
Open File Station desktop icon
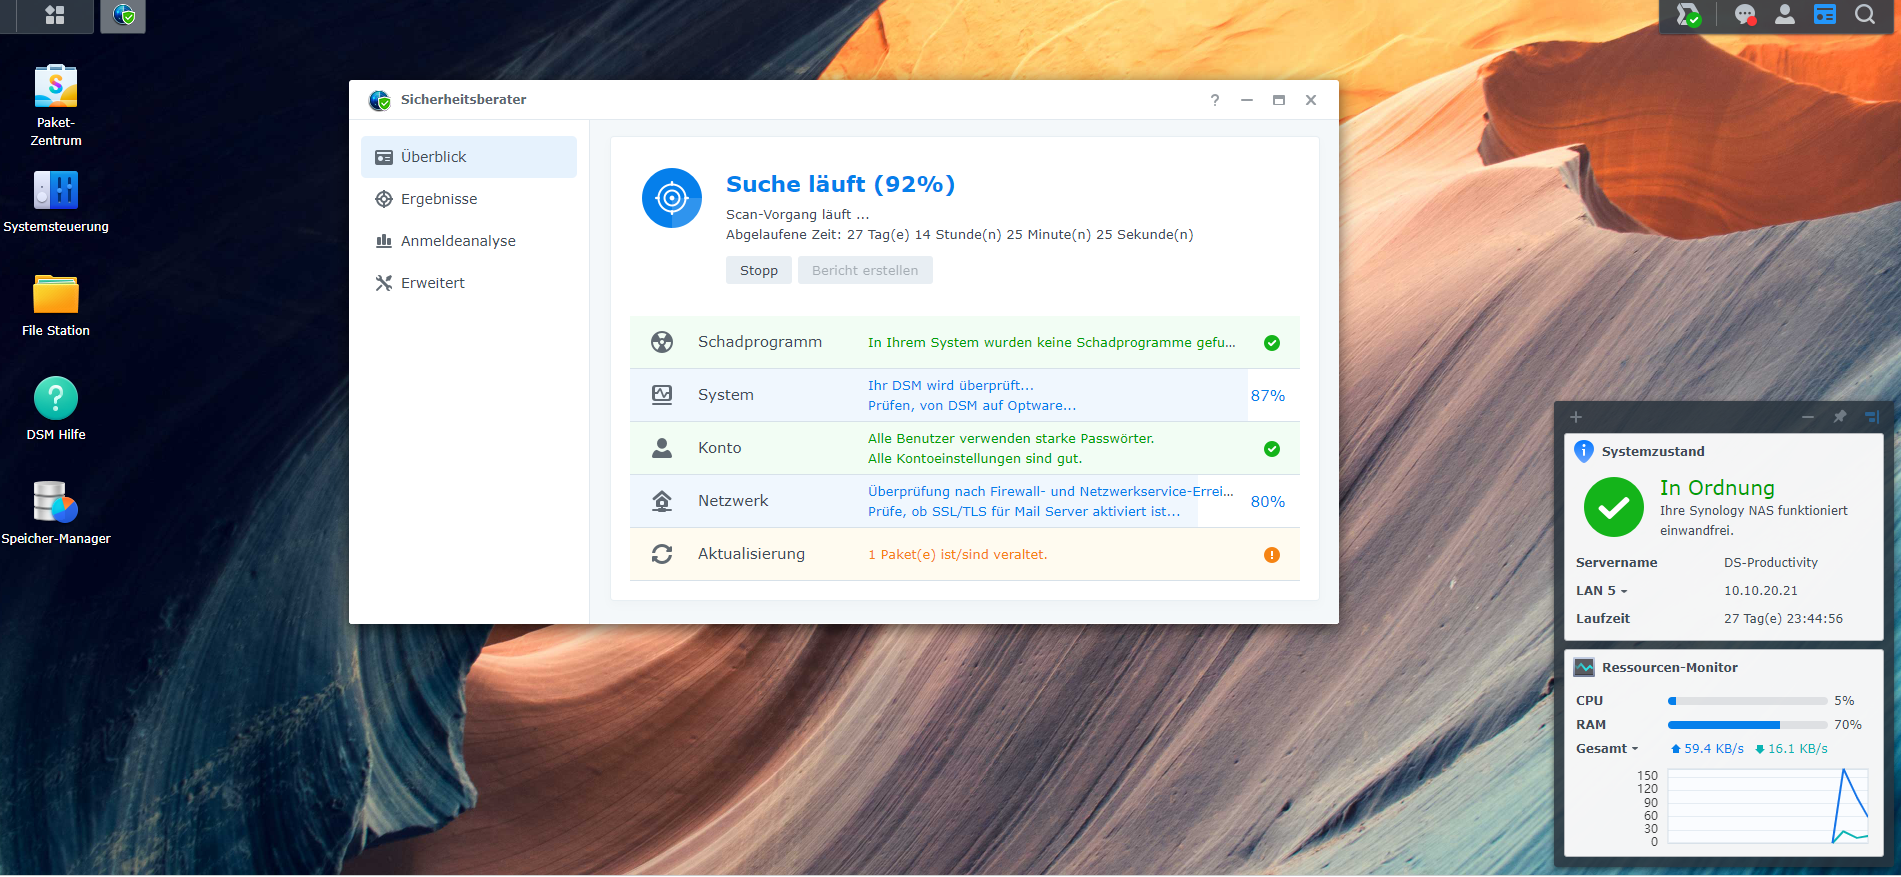pyautogui.click(x=56, y=305)
